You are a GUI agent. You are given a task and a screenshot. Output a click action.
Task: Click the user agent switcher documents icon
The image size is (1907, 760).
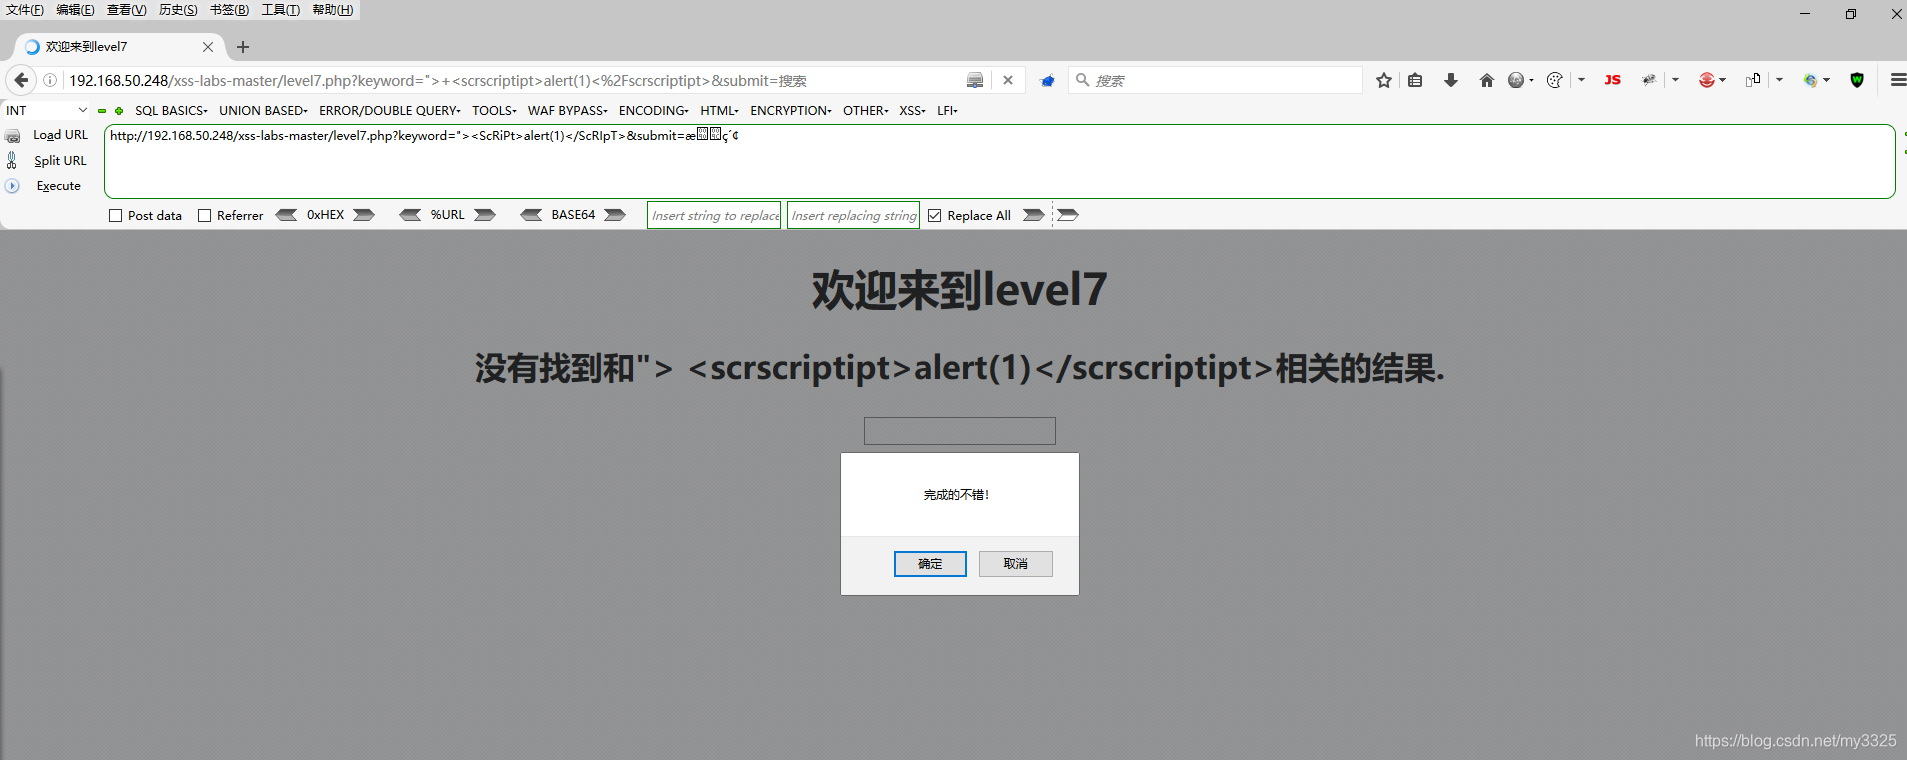(1753, 80)
